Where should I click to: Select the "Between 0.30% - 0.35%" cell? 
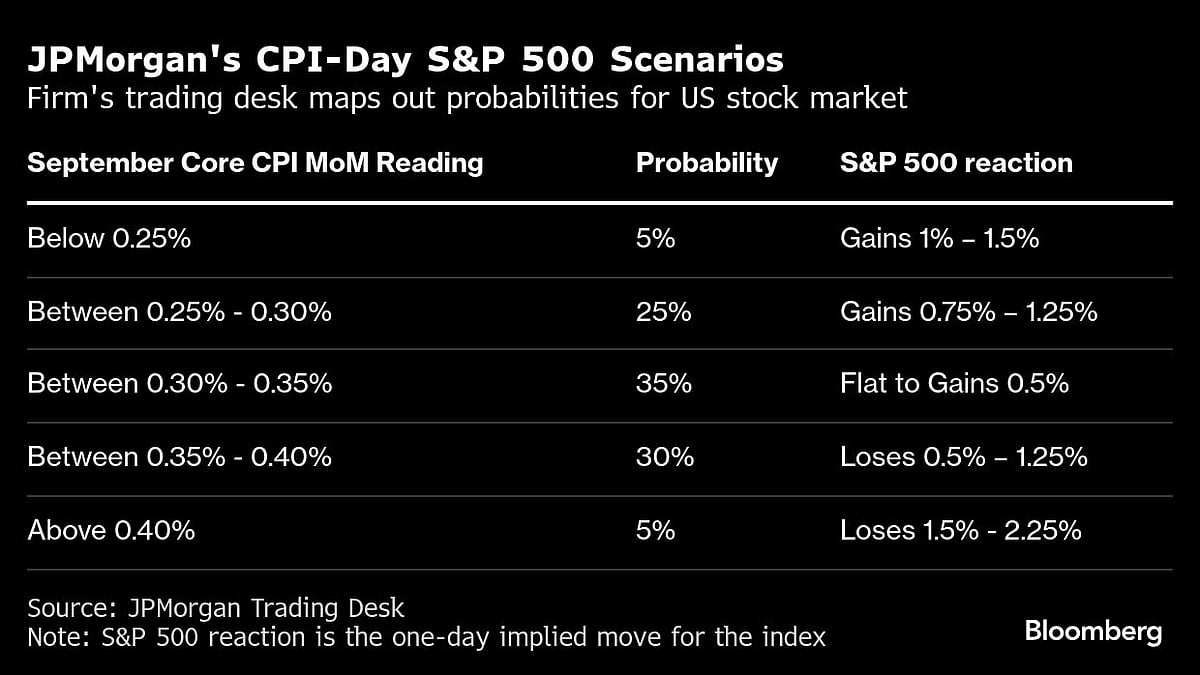click(x=179, y=384)
